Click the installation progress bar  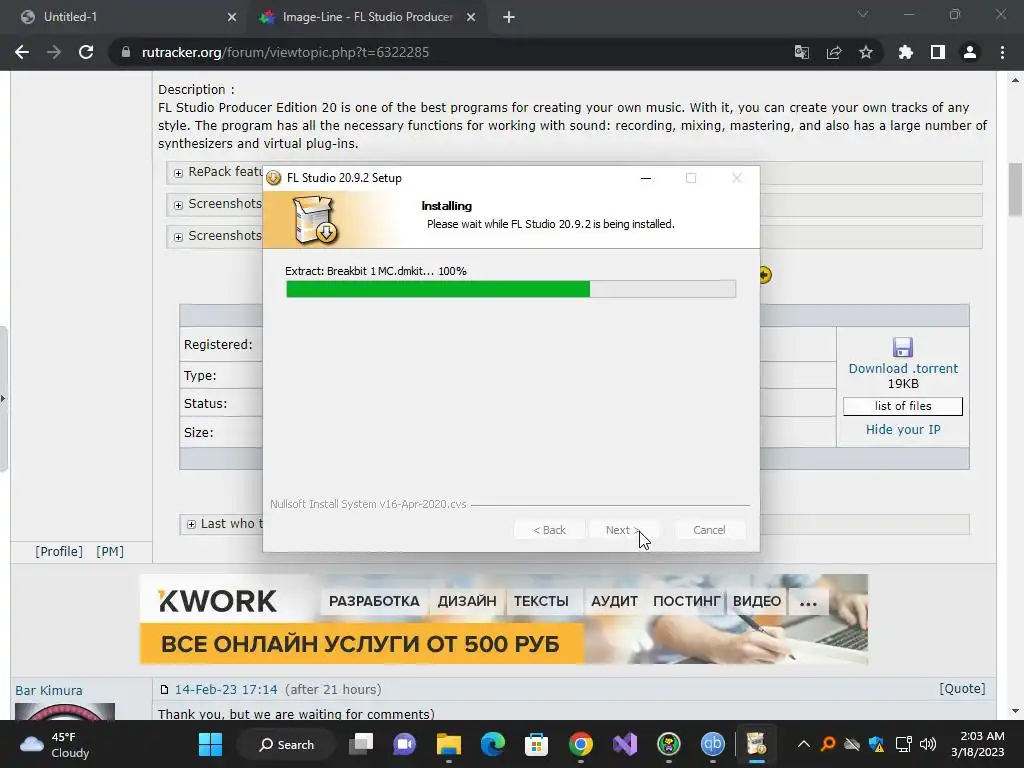pos(511,289)
